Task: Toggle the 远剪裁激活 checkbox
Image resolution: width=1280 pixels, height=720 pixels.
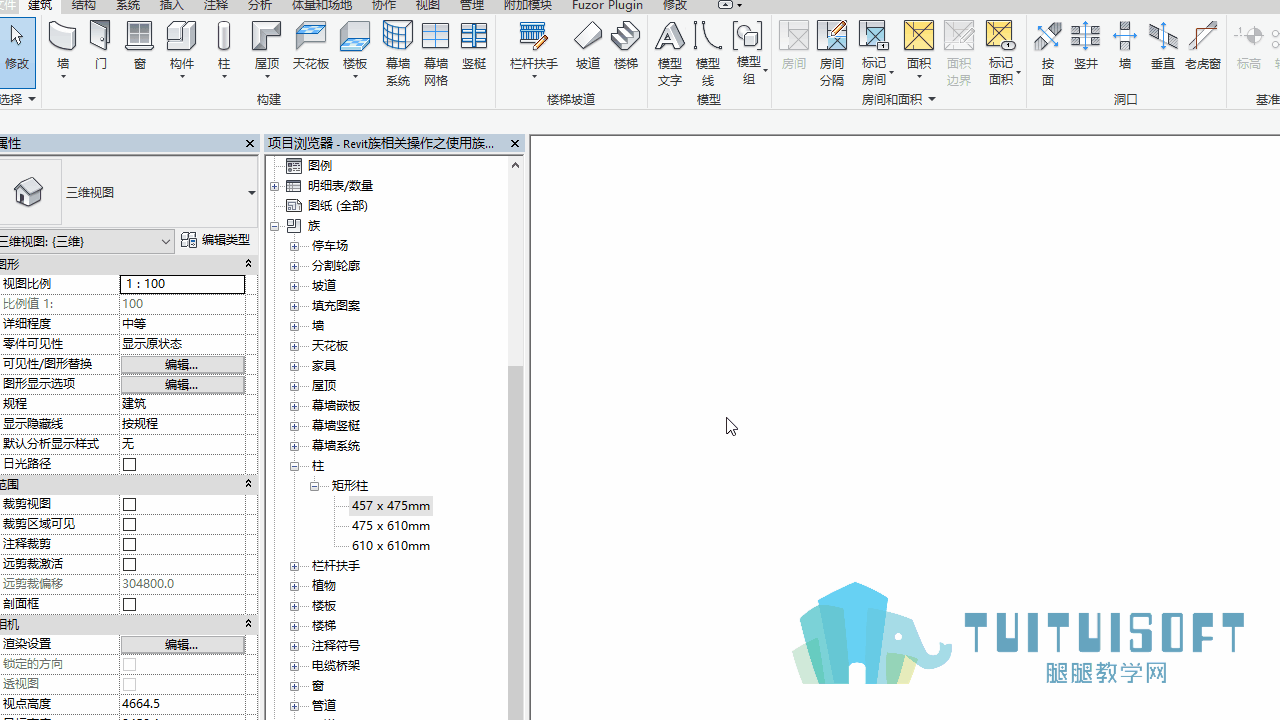Action: [x=129, y=564]
